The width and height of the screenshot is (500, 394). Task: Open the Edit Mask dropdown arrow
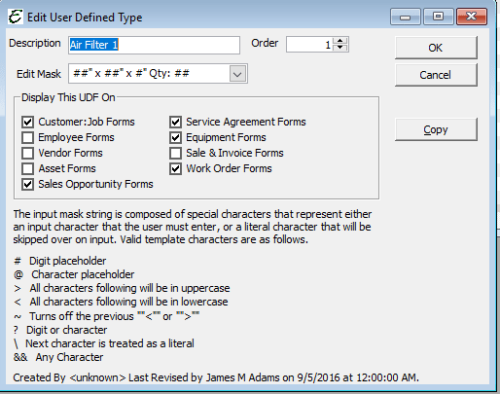pyautogui.click(x=238, y=74)
